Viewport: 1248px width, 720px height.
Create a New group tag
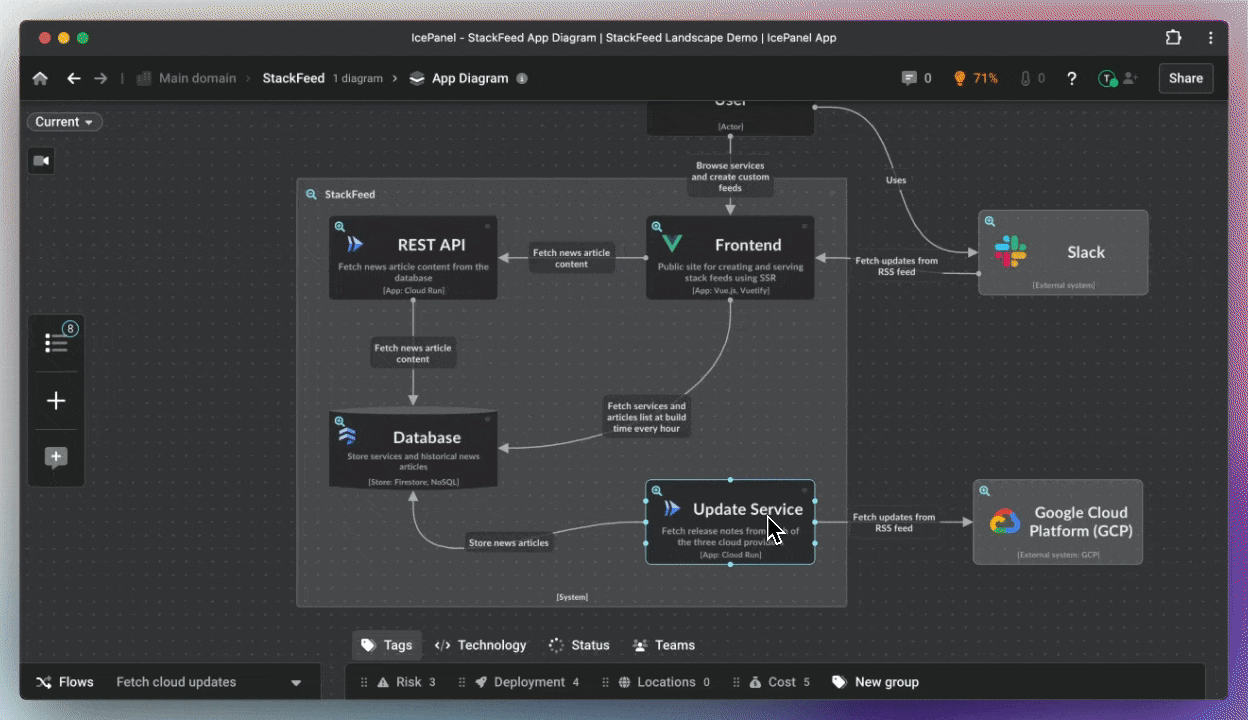[x=875, y=682]
